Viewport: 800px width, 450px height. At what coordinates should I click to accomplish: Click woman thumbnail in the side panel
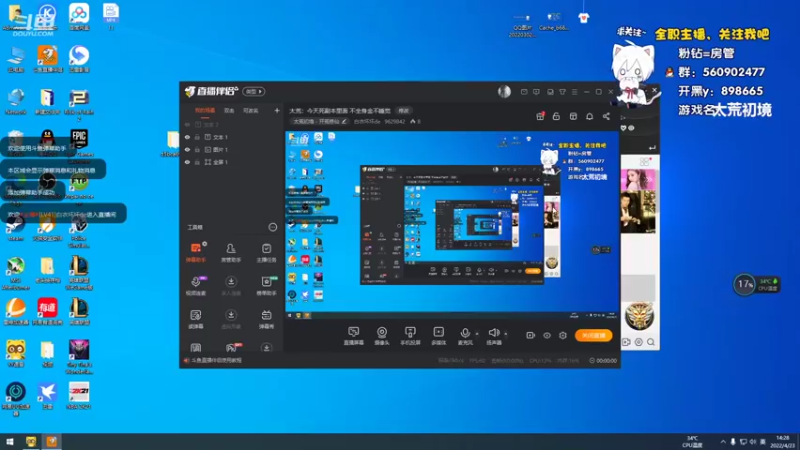637,180
